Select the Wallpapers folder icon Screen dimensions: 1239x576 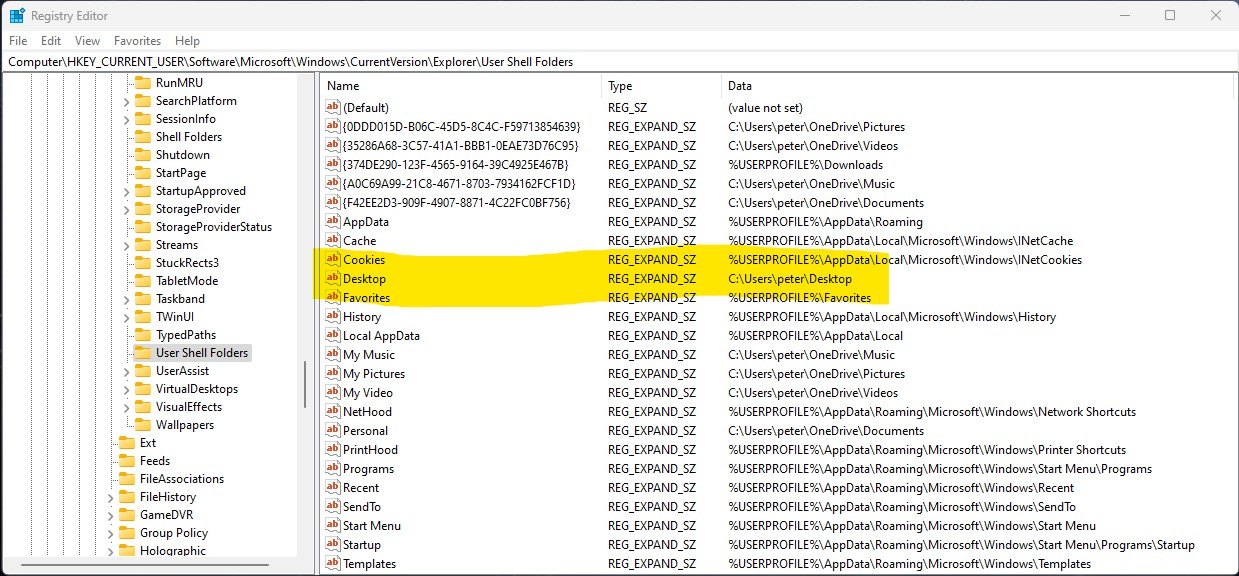coord(142,425)
